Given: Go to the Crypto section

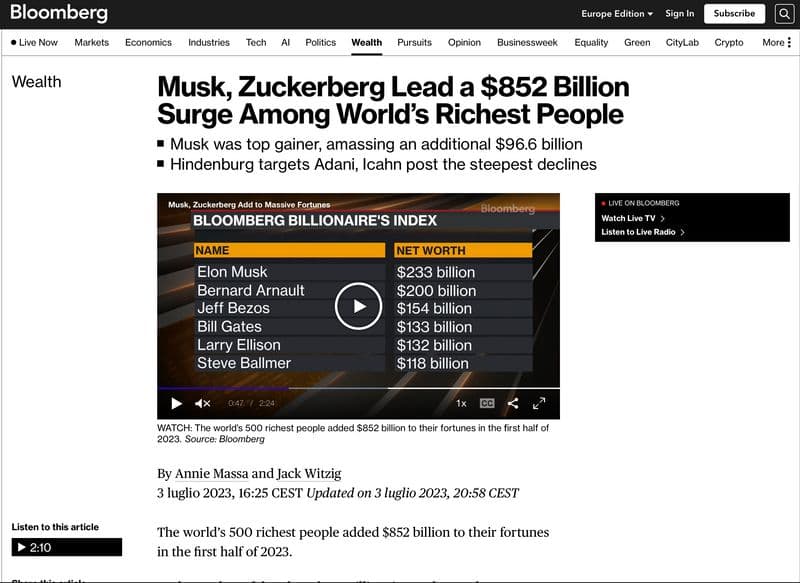Looking at the screenshot, I should 729,42.
